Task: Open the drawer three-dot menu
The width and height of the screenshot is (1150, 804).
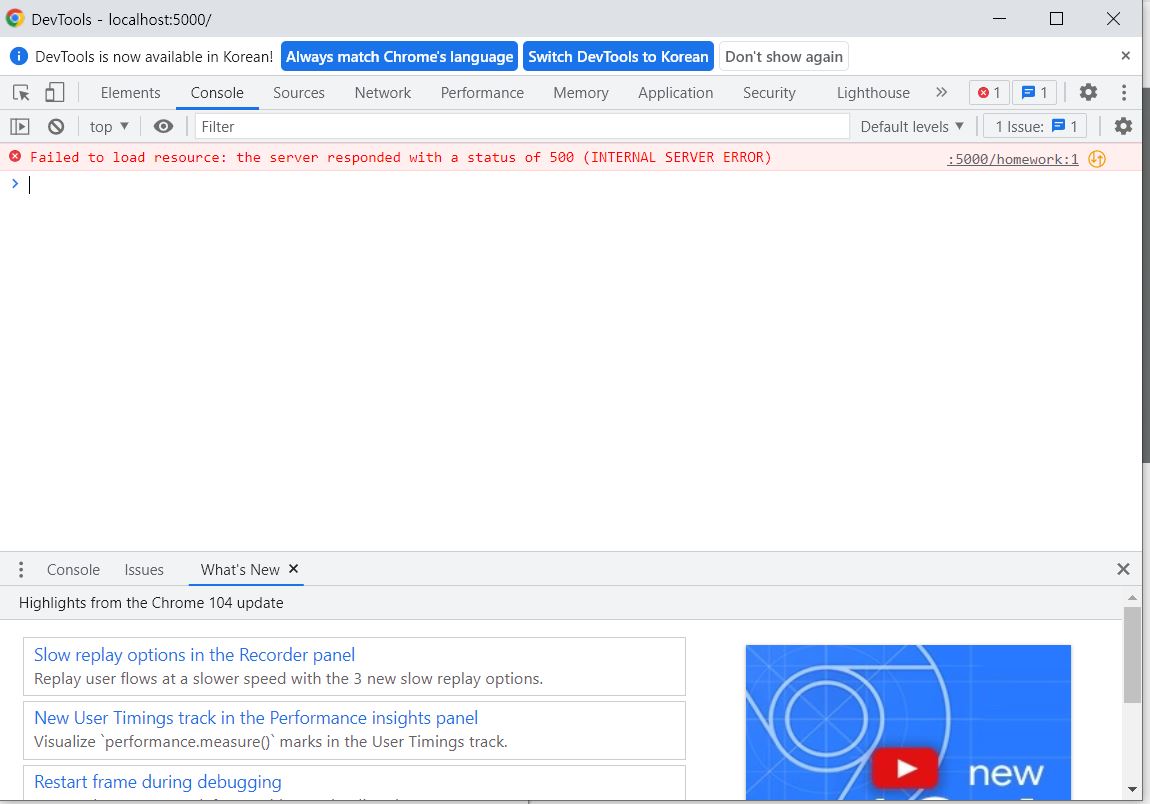Action: [x=21, y=569]
